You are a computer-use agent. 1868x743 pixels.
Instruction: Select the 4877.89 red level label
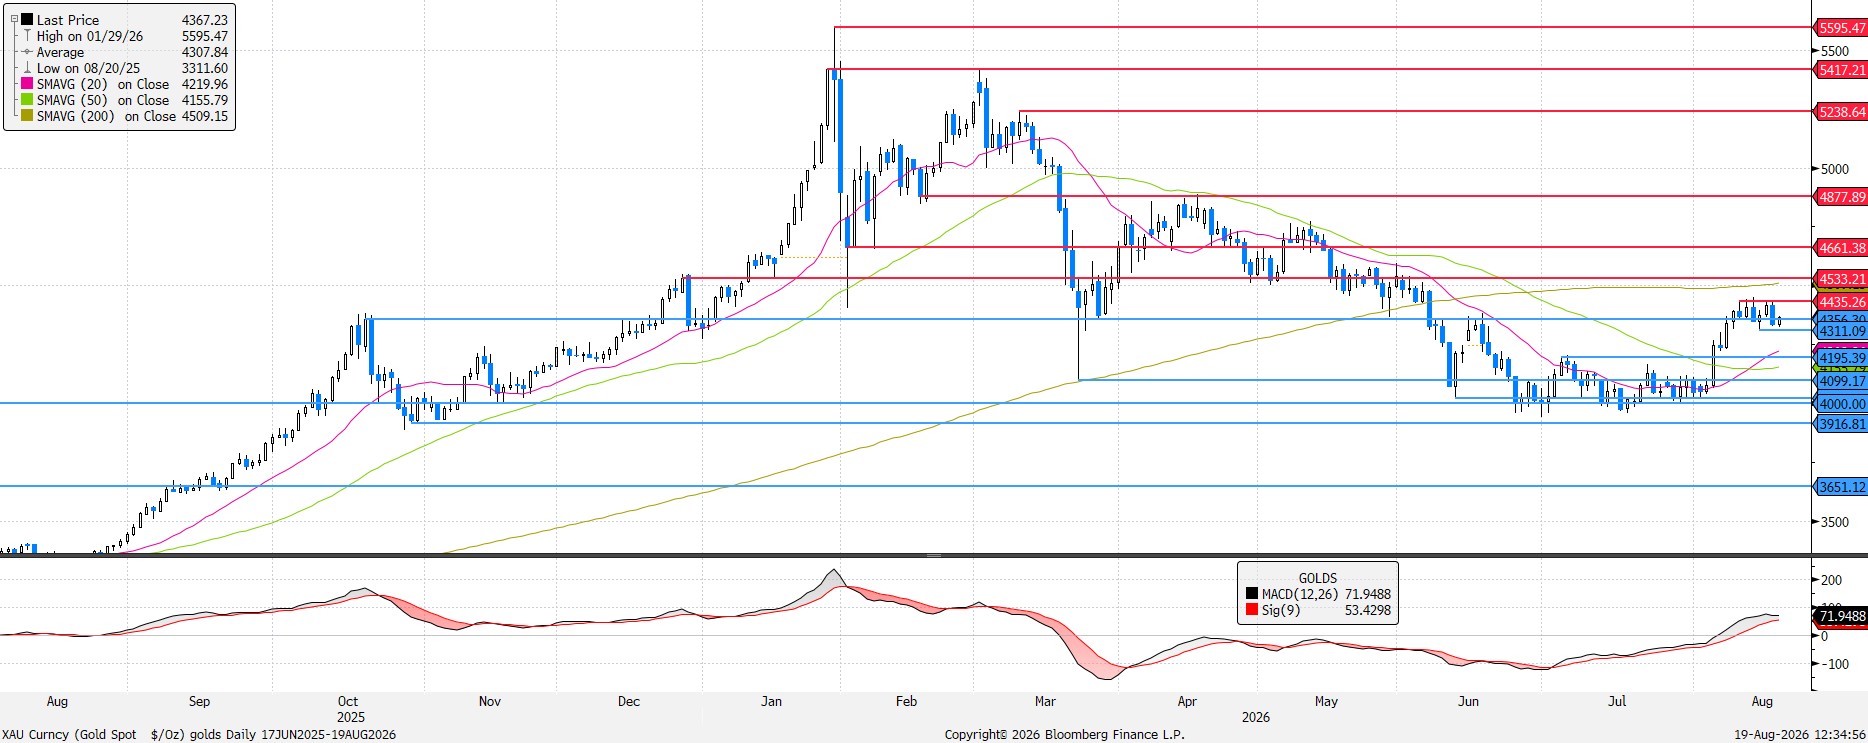(1841, 197)
